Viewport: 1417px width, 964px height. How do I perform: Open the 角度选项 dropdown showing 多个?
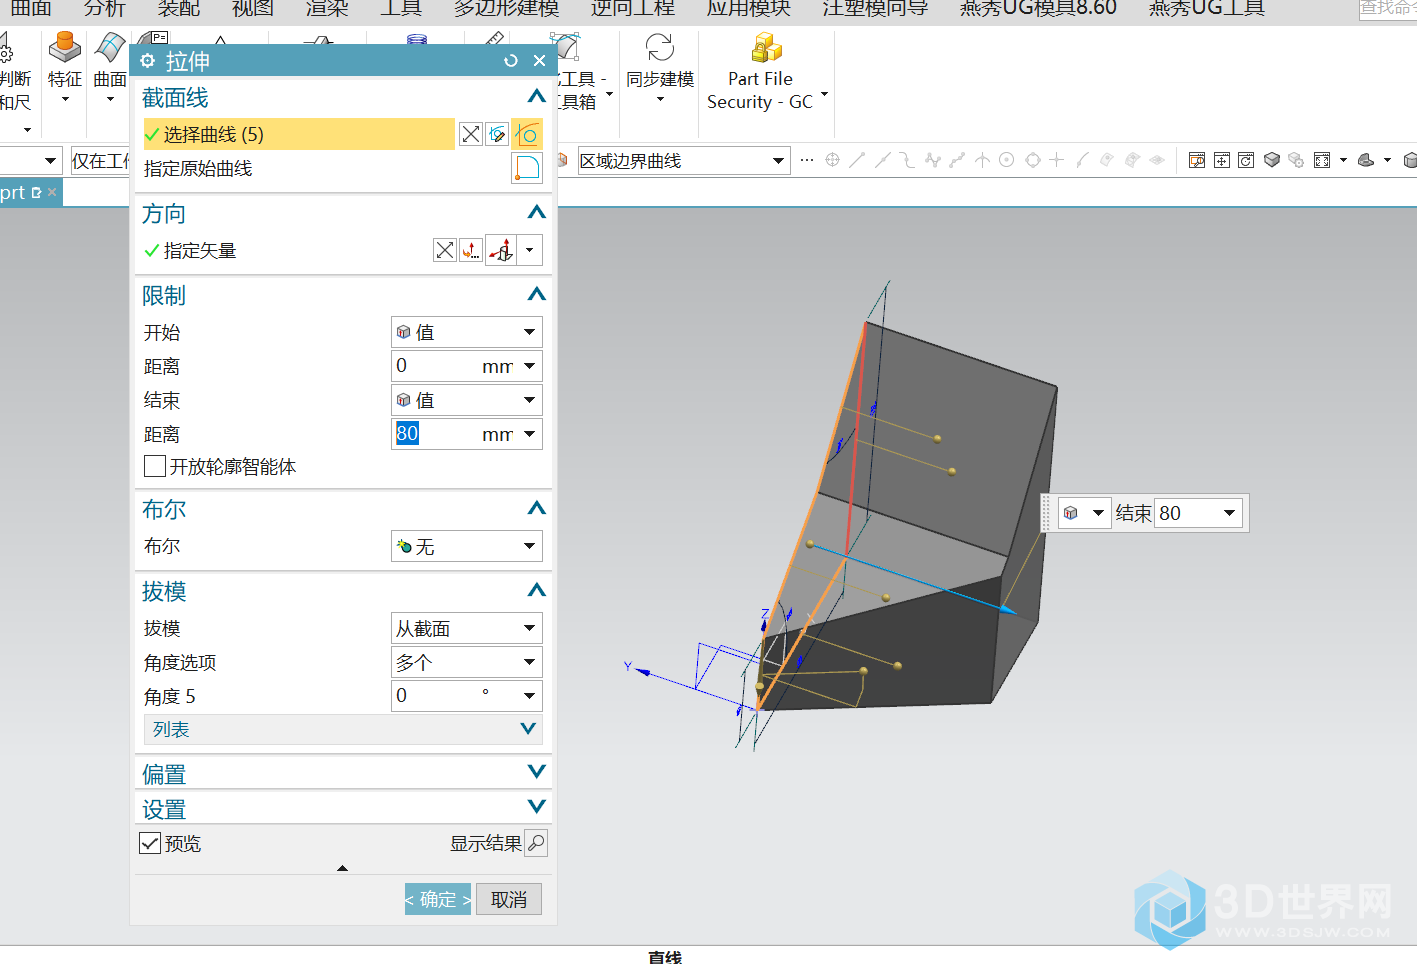(467, 662)
